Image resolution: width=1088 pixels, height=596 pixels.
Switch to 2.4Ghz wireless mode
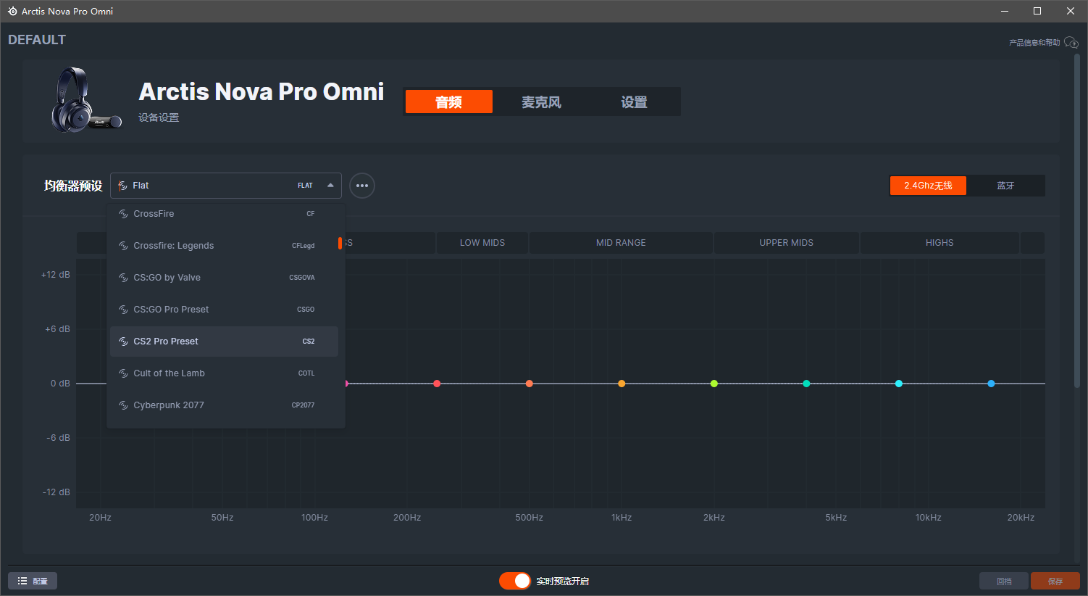point(928,185)
